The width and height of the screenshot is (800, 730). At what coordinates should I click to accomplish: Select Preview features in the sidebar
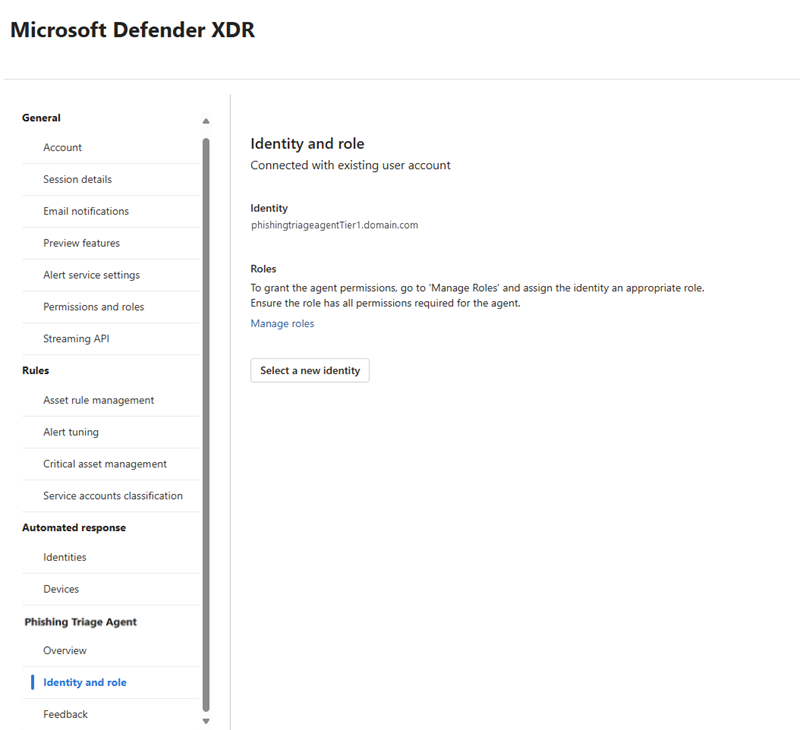81,243
